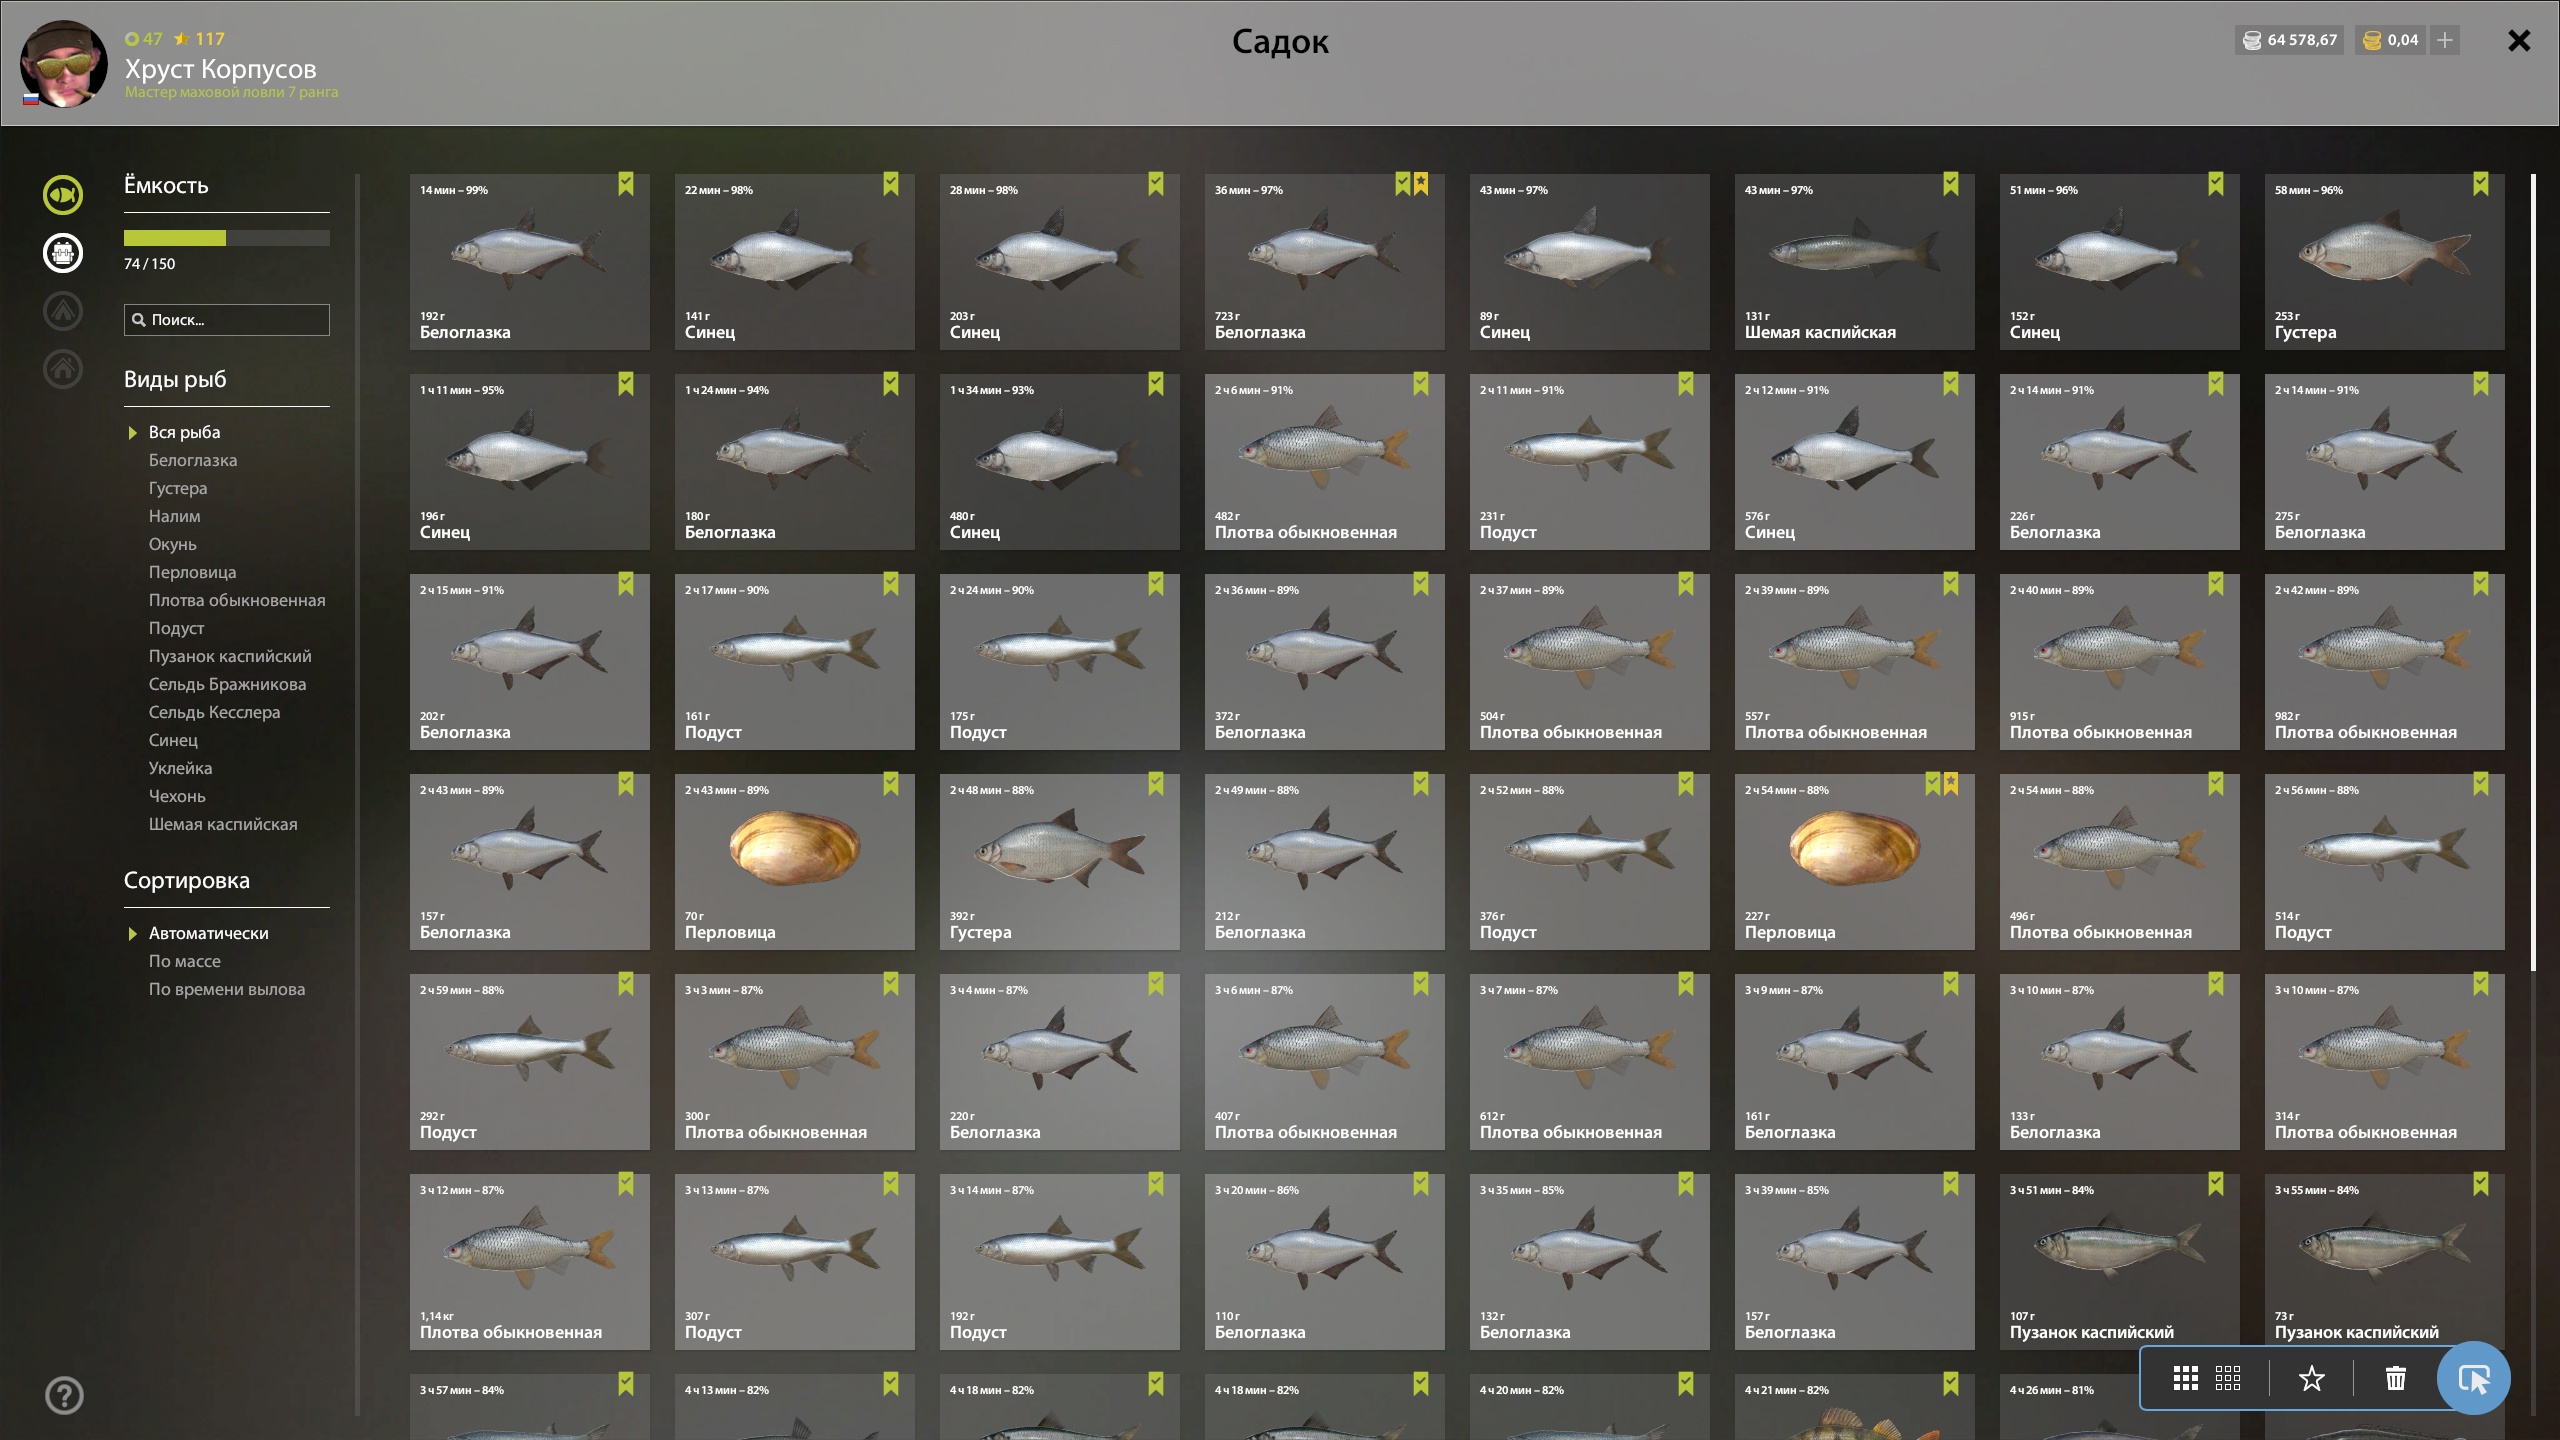Filter fish list by Пузанок каспийский
The width and height of the screenshot is (2560, 1440).
(230, 656)
